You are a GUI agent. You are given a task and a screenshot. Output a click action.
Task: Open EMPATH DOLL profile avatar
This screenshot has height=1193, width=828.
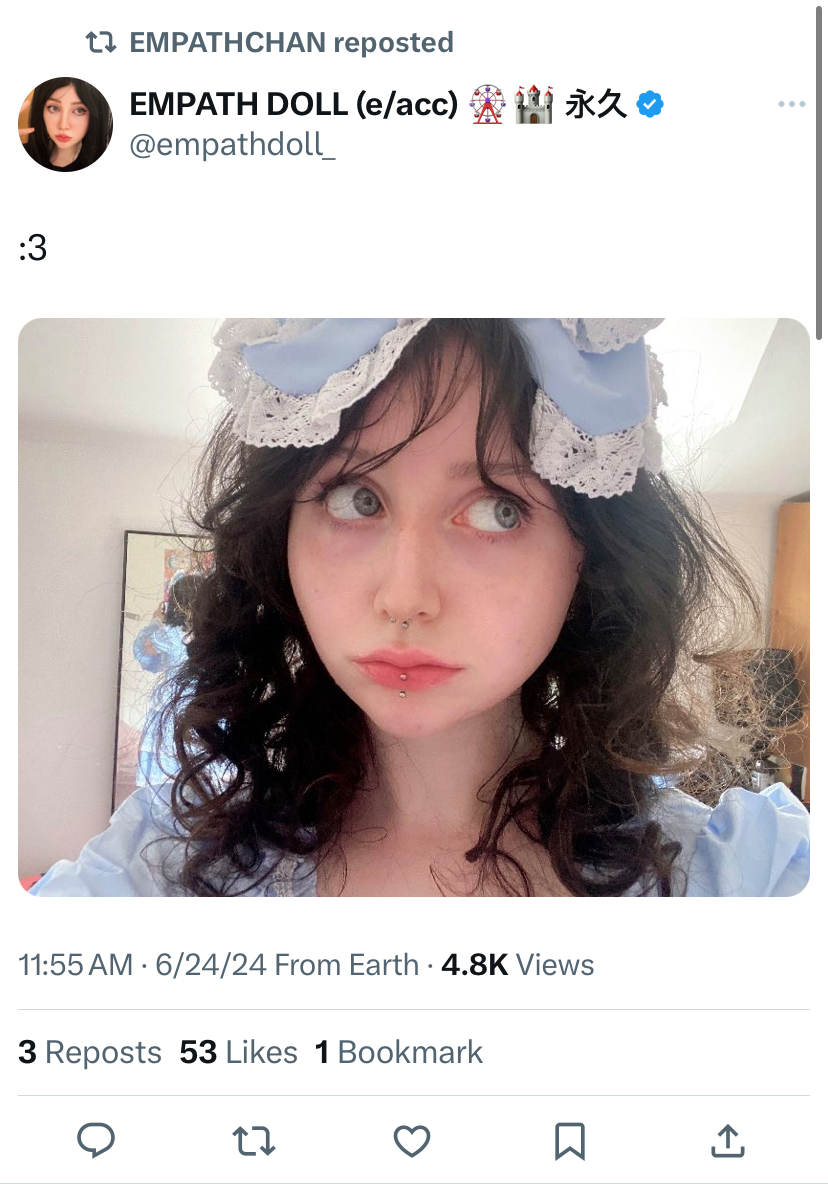tap(65, 124)
